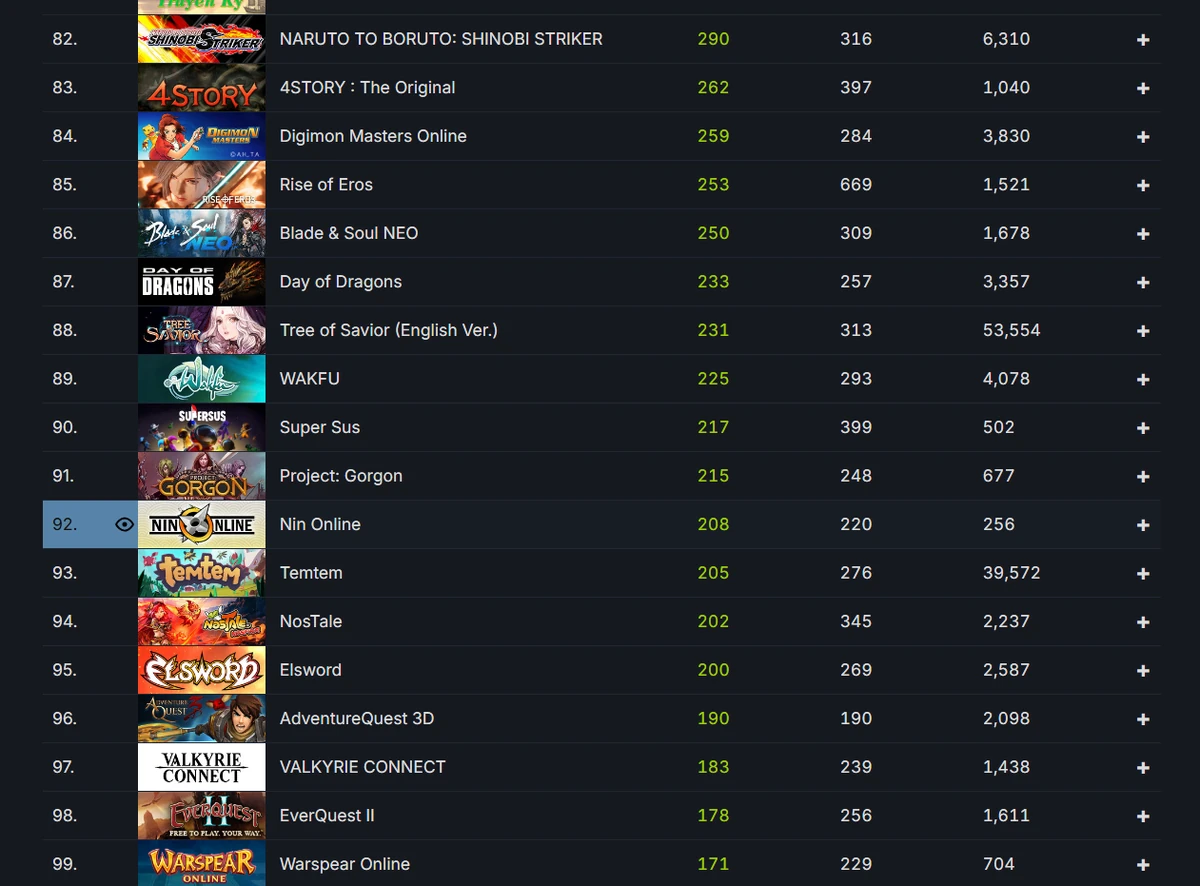Click the NosTale game thumbnail
Image resolution: width=1200 pixels, height=886 pixels.
[x=202, y=621]
